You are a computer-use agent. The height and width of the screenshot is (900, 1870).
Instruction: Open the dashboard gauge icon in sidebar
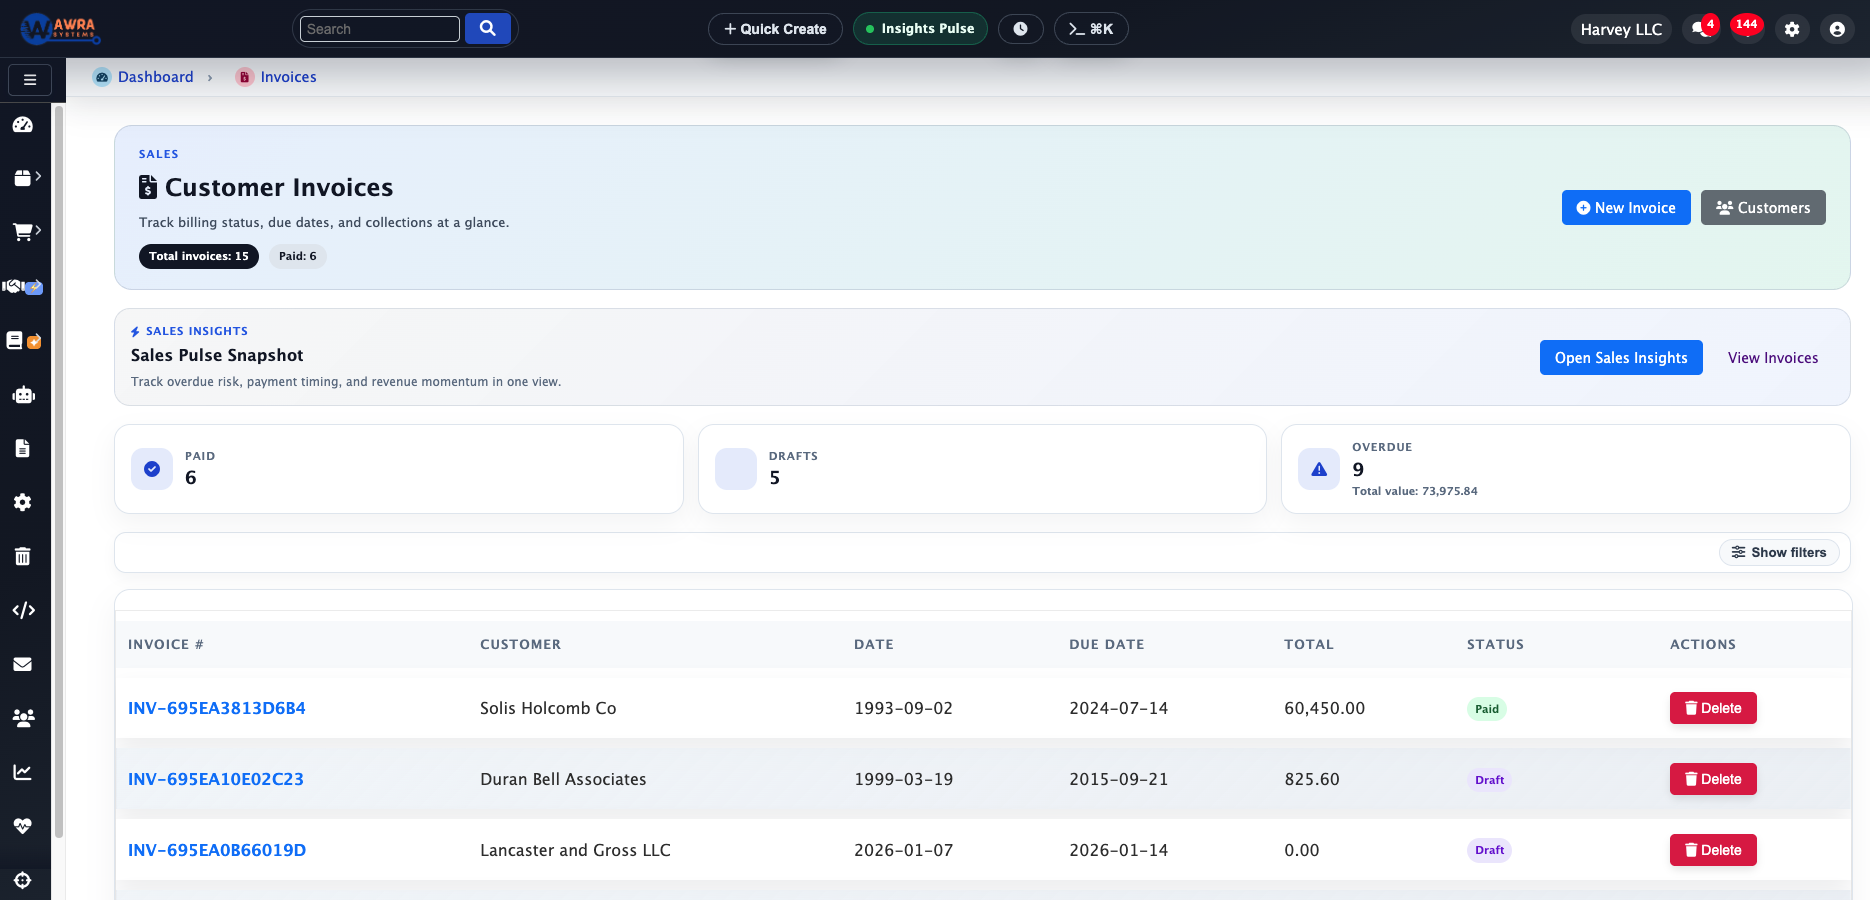tap(23, 125)
